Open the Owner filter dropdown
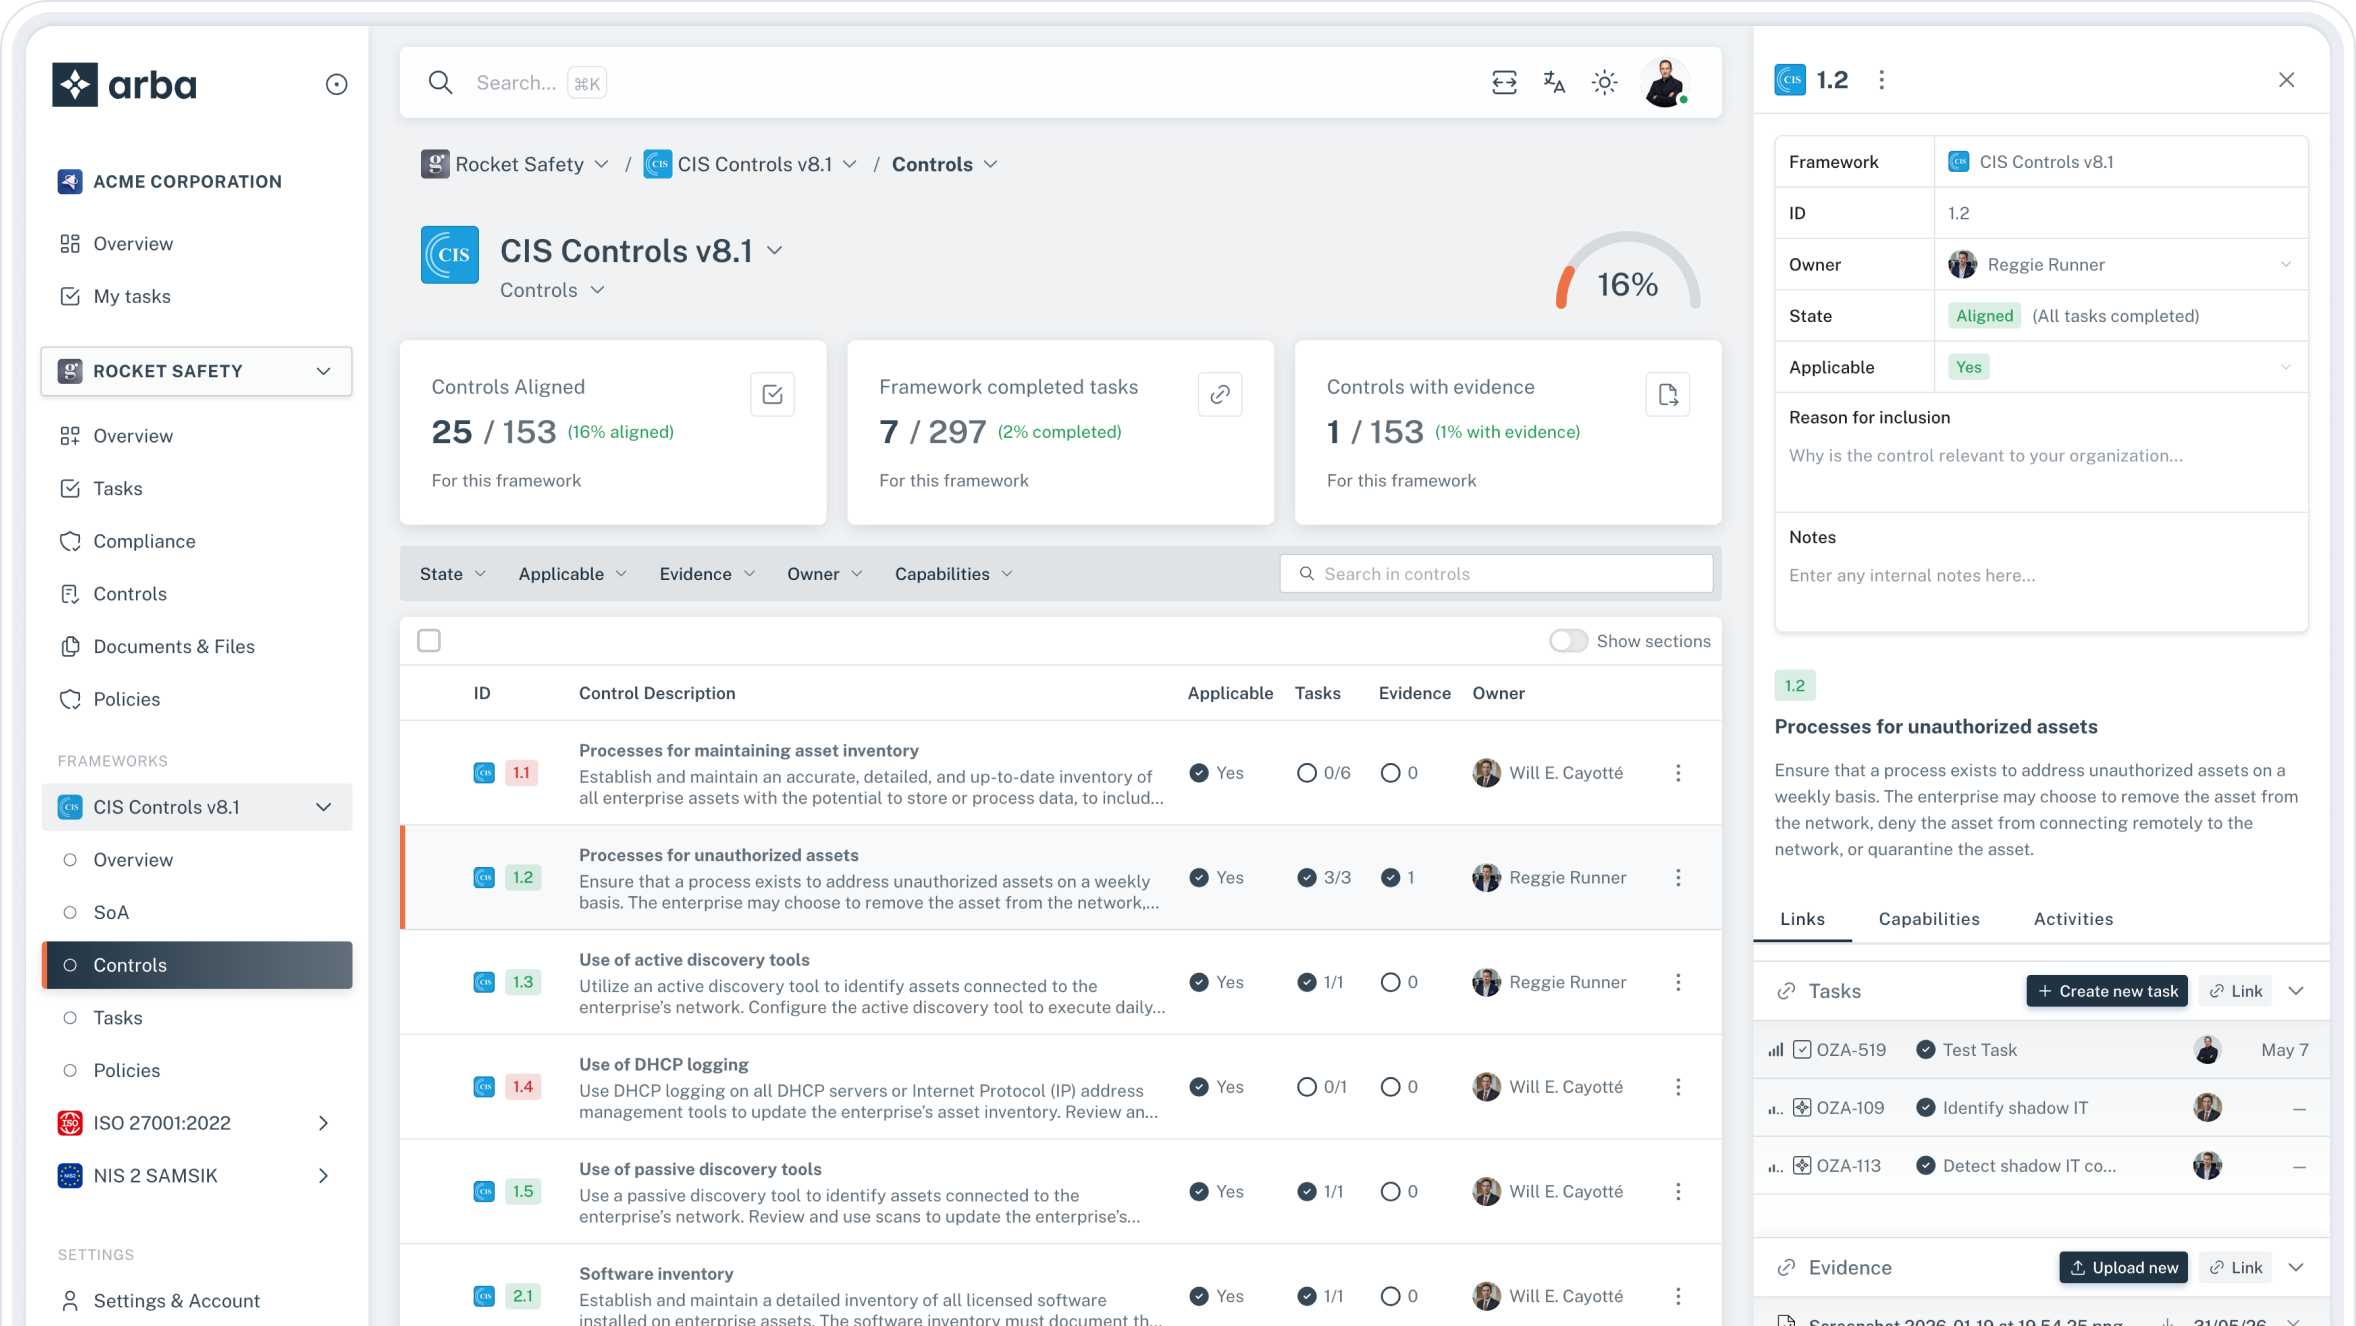 pyautogui.click(x=825, y=574)
